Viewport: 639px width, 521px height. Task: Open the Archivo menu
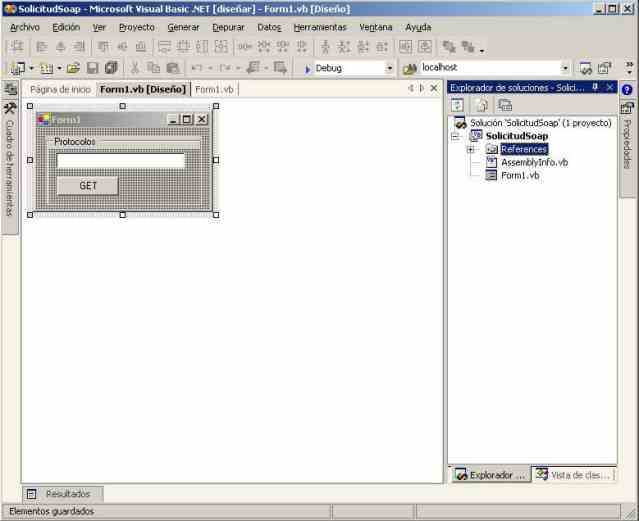coord(24,27)
